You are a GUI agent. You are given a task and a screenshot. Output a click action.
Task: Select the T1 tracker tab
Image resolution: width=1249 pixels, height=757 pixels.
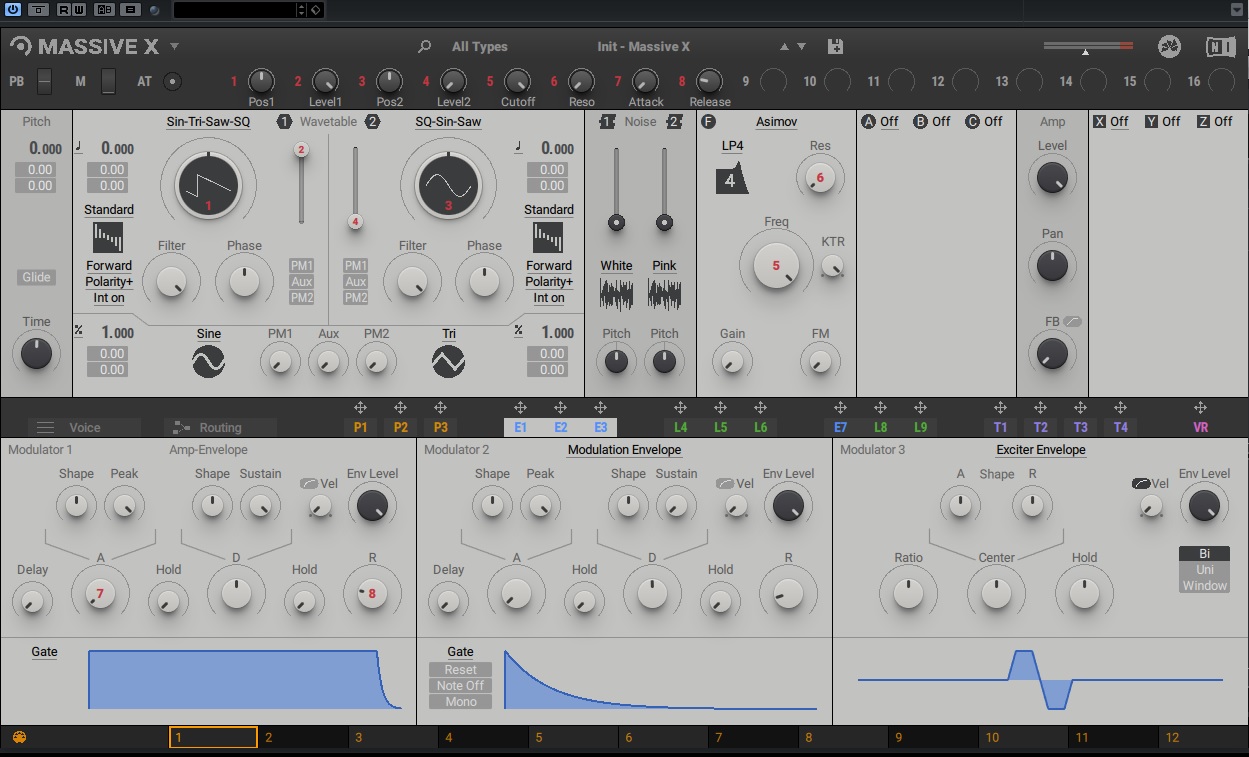pyautogui.click(x=1000, y=427)
